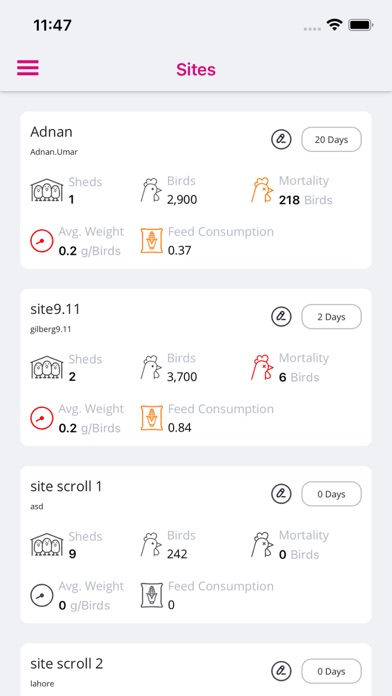The image size is (392, 696).
Task: Tap the edit icon for site9.11
Action: 281,316
